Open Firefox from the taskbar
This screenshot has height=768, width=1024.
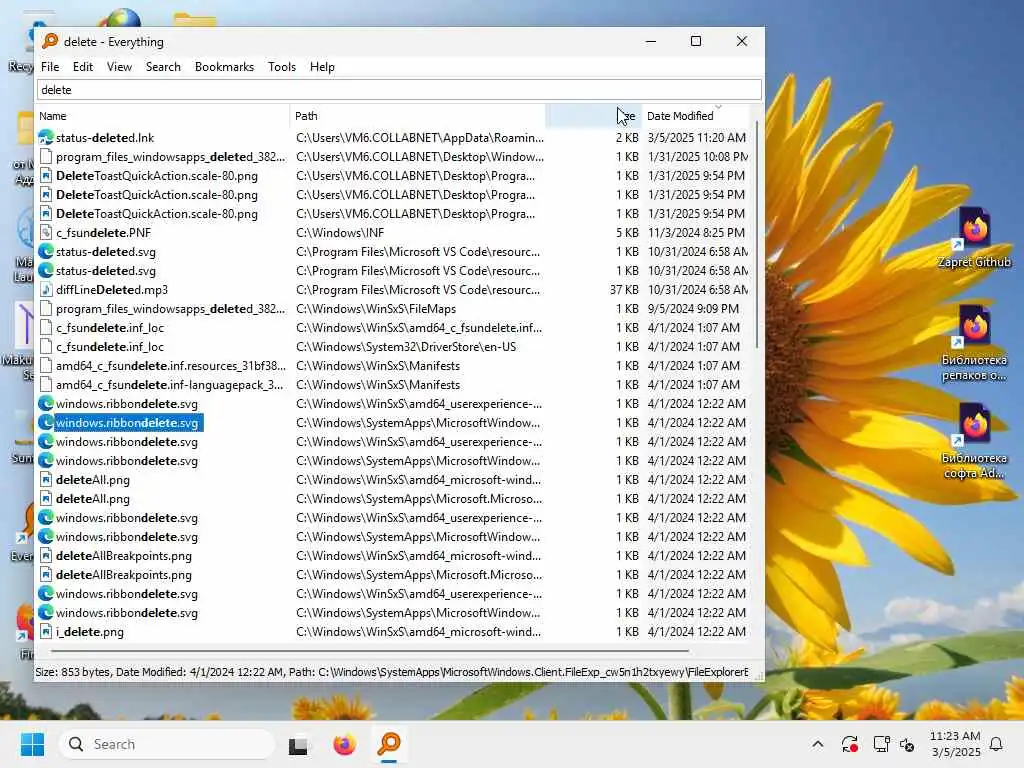[x=344, y=744]
